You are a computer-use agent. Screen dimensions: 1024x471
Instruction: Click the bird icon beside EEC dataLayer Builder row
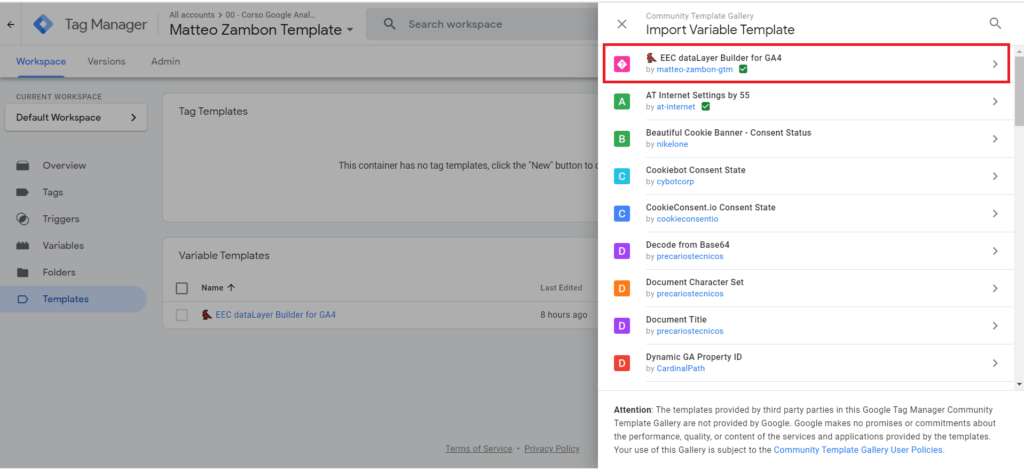coord(207,315)
